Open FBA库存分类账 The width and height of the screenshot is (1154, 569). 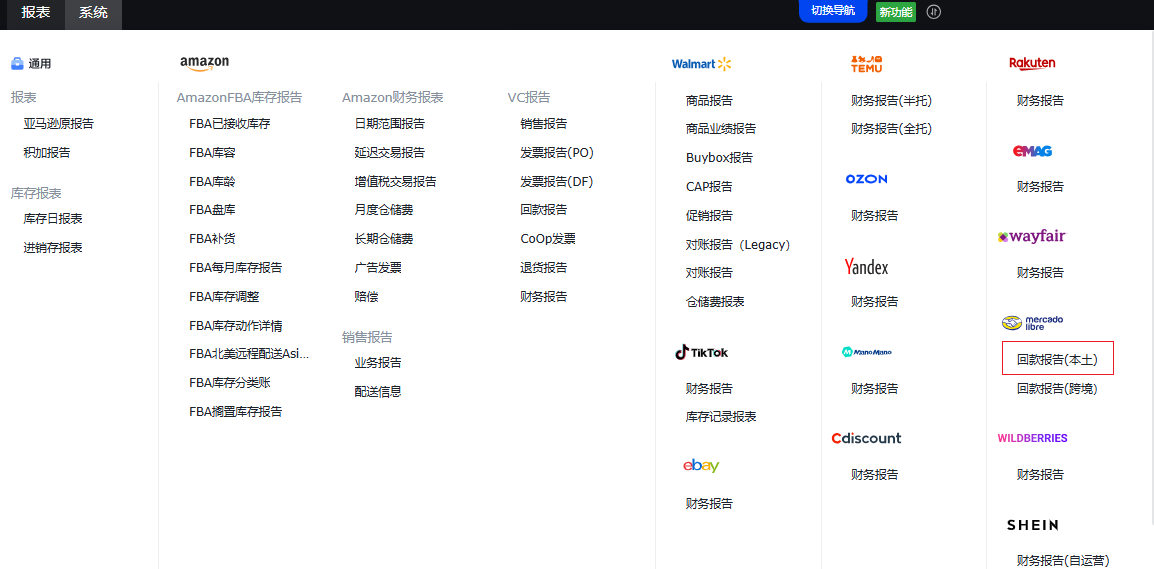(230, 383)
